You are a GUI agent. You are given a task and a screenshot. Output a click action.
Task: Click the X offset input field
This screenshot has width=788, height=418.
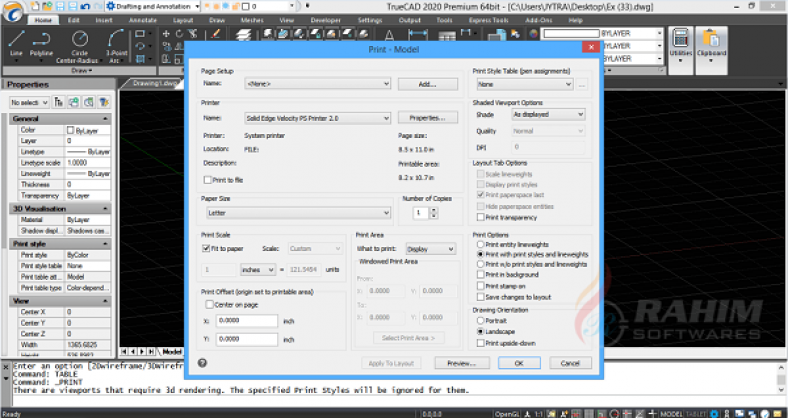pos(247,321)
